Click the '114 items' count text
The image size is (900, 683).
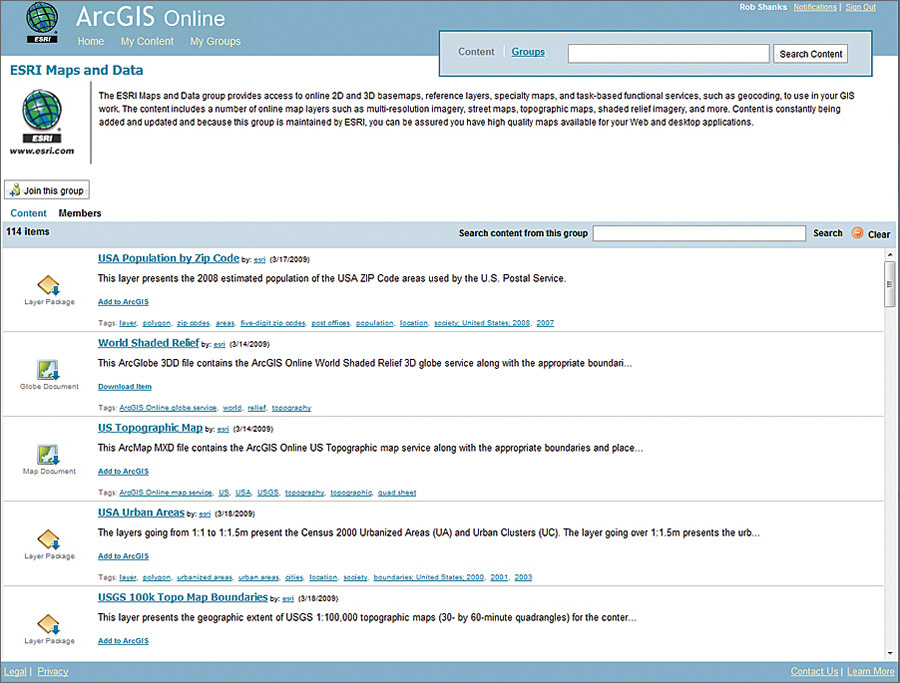(x=28, y=231)
